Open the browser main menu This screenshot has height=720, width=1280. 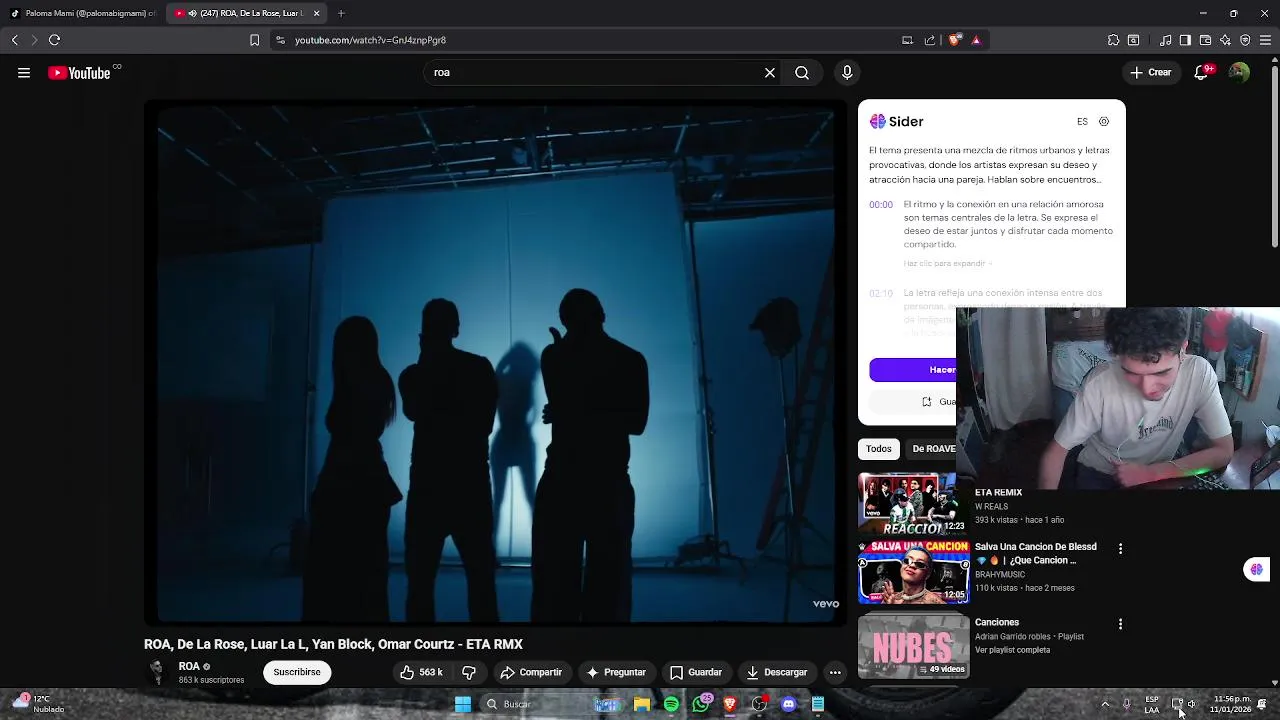tap(1265, 40)
